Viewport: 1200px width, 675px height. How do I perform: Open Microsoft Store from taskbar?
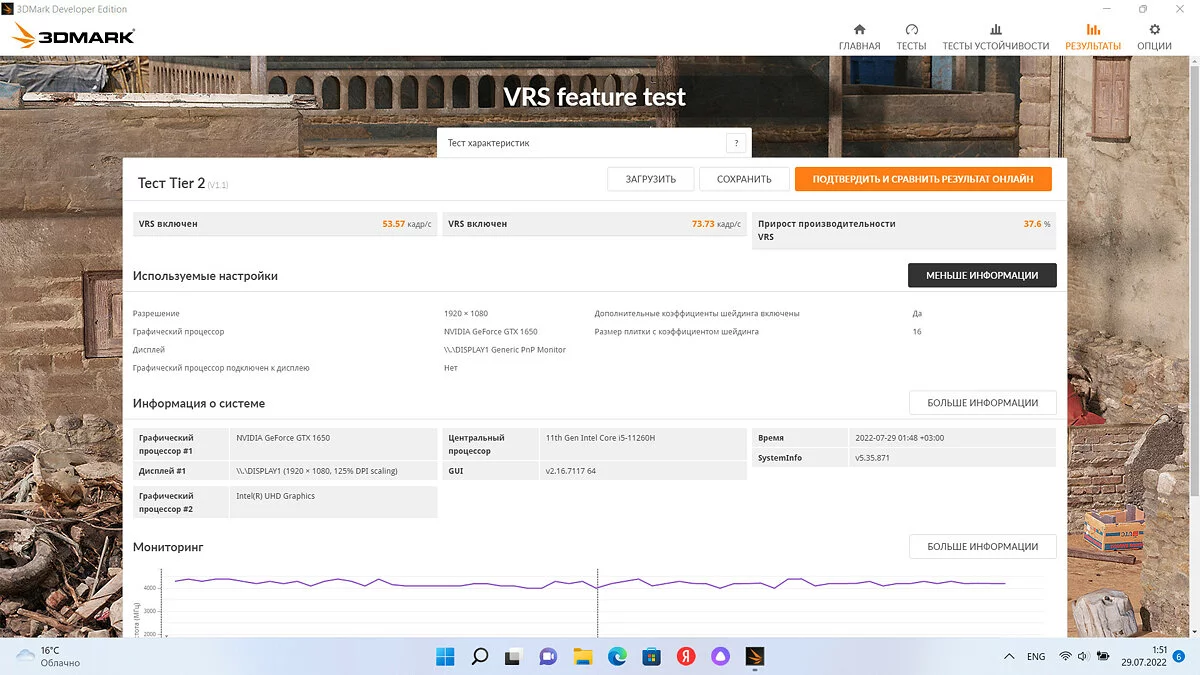tap(651, 656)
